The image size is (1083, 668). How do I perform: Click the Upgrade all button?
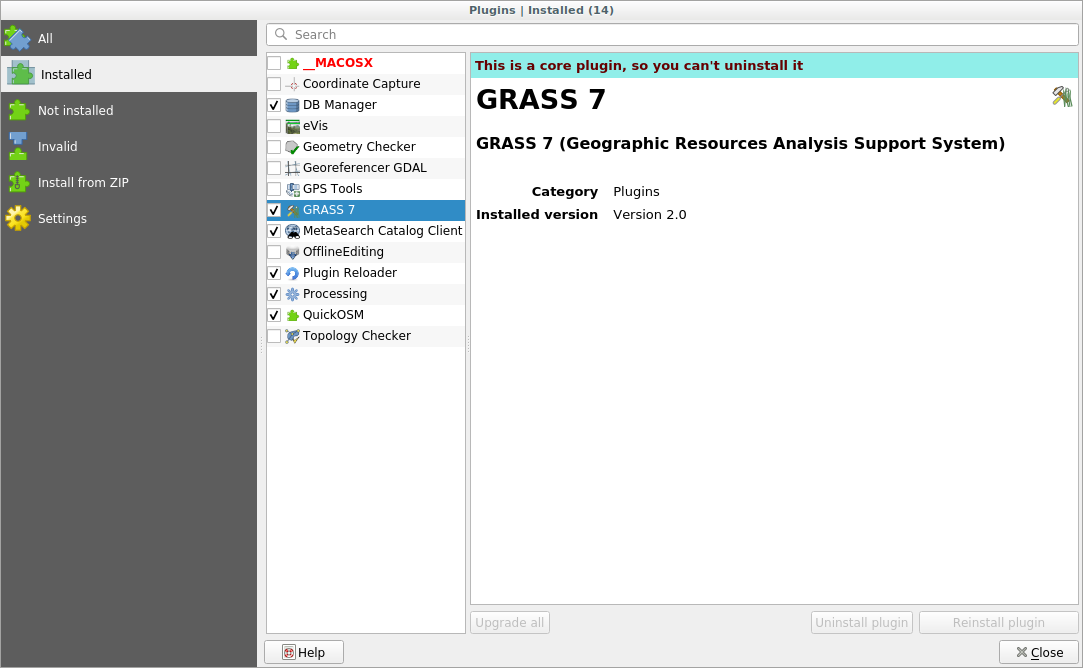pos(509,622)
